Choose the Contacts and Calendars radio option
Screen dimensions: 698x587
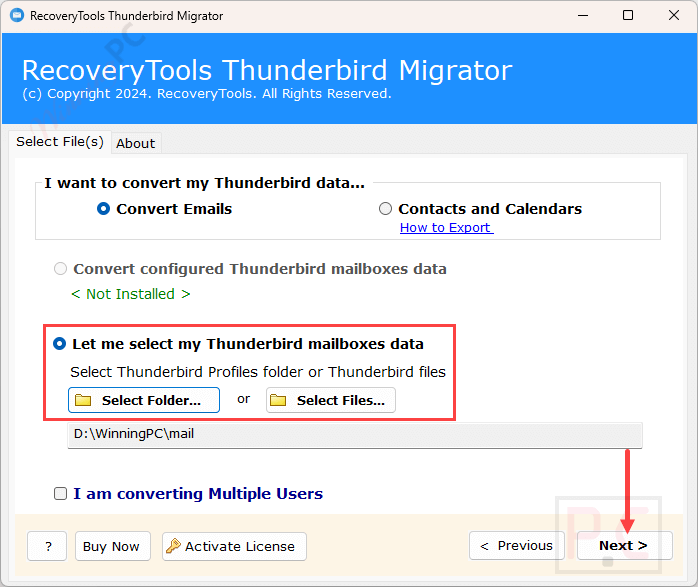coord(385,209)
